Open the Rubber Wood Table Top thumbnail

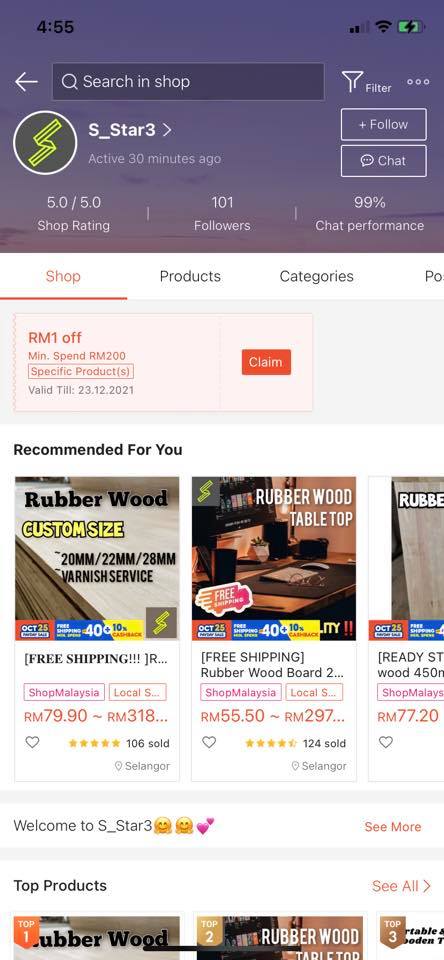(x=274, y=558)
